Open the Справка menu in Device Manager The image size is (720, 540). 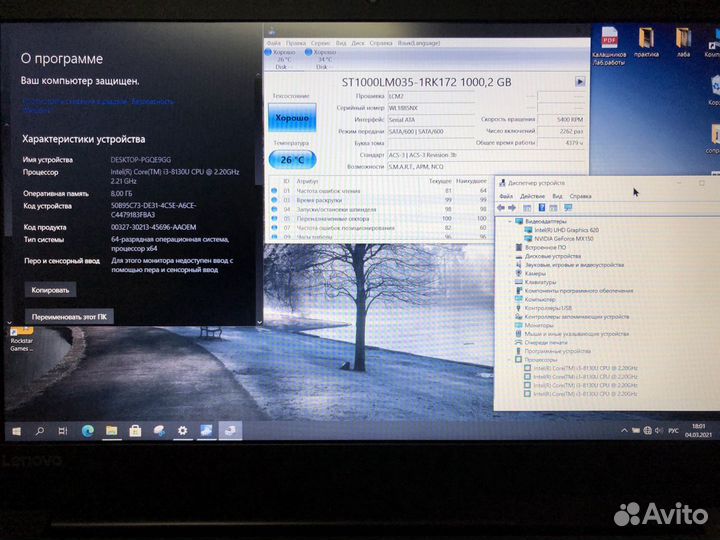pos(580,196)
